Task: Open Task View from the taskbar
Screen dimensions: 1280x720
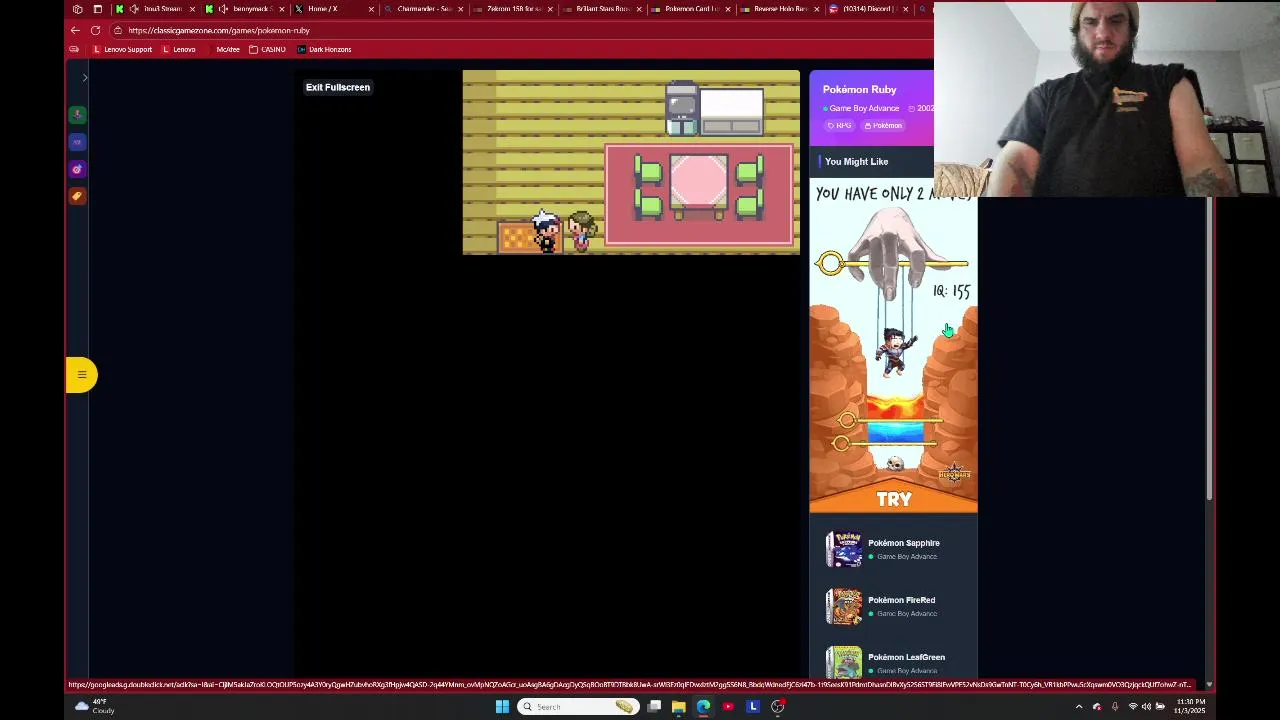Action: [x=654, y=707]
